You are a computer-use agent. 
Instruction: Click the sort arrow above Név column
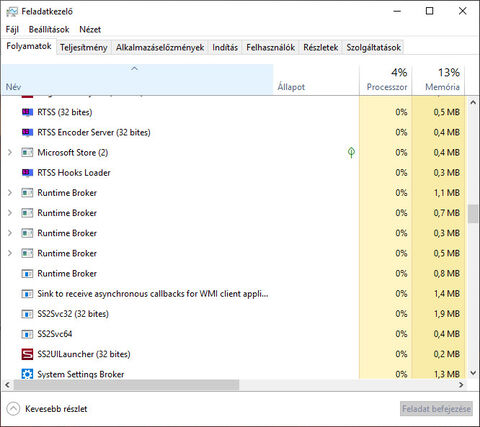[x=134, y=68]
